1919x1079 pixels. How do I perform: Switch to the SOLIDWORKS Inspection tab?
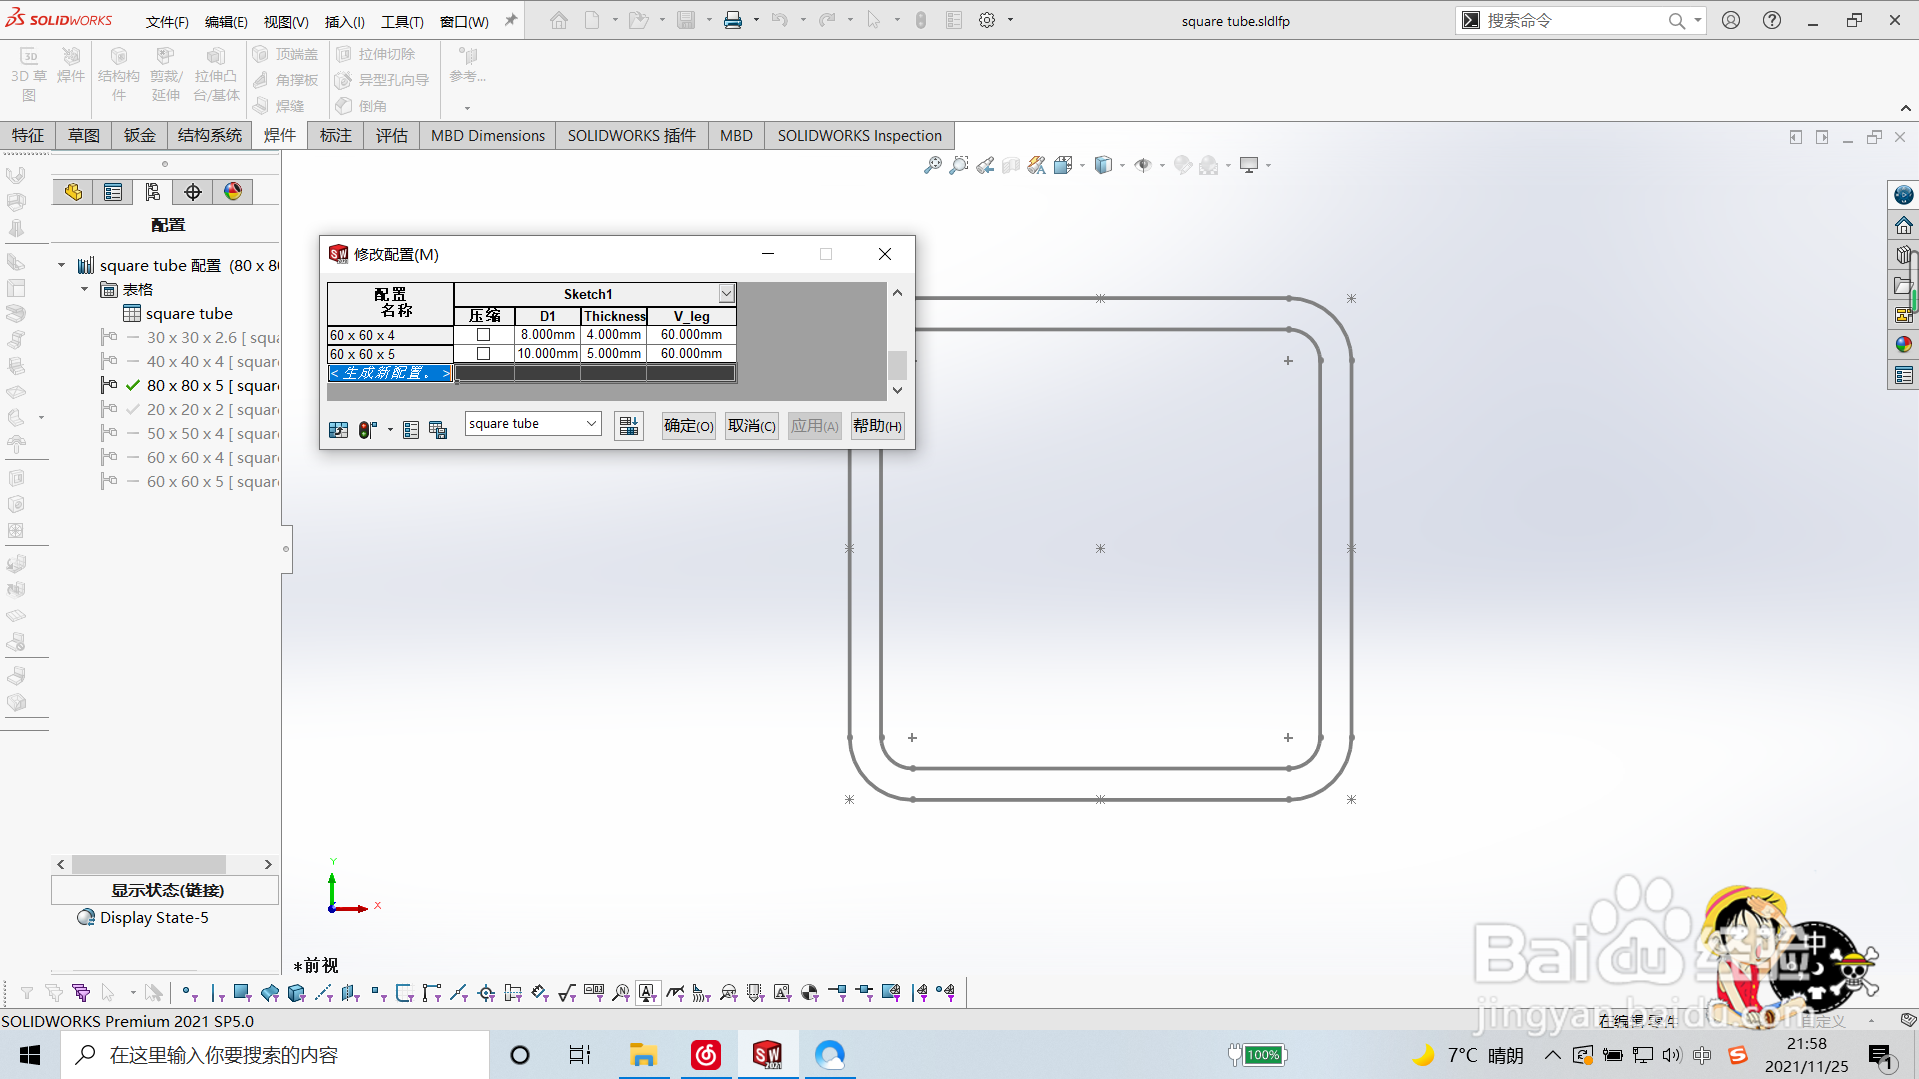pos(860,135)
